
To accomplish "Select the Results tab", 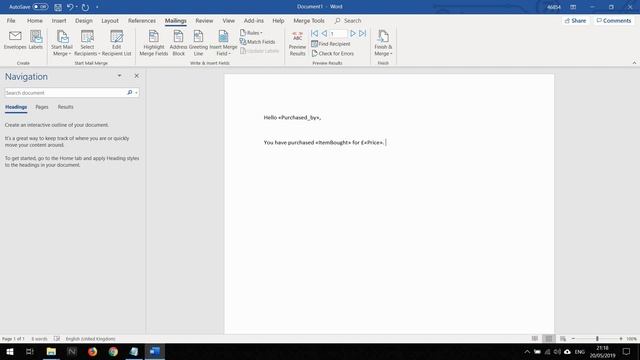I will click(x=65, y=107).
